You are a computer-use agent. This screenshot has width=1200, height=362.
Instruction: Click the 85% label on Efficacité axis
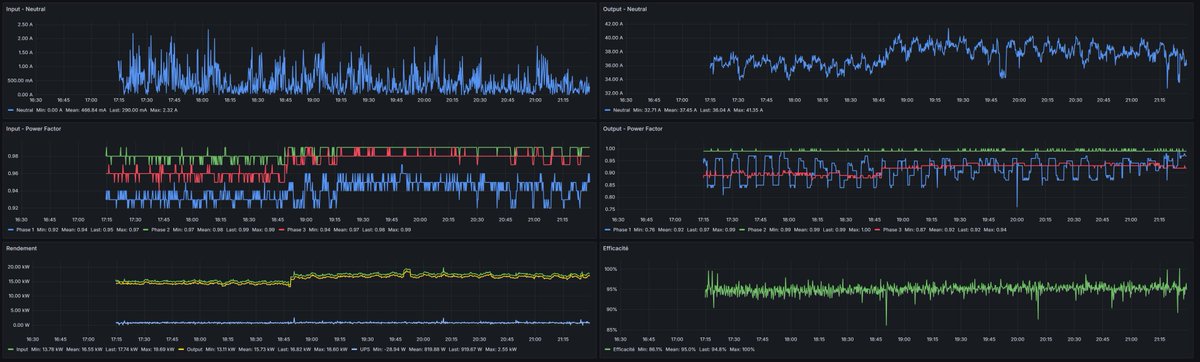coord(613,330)
